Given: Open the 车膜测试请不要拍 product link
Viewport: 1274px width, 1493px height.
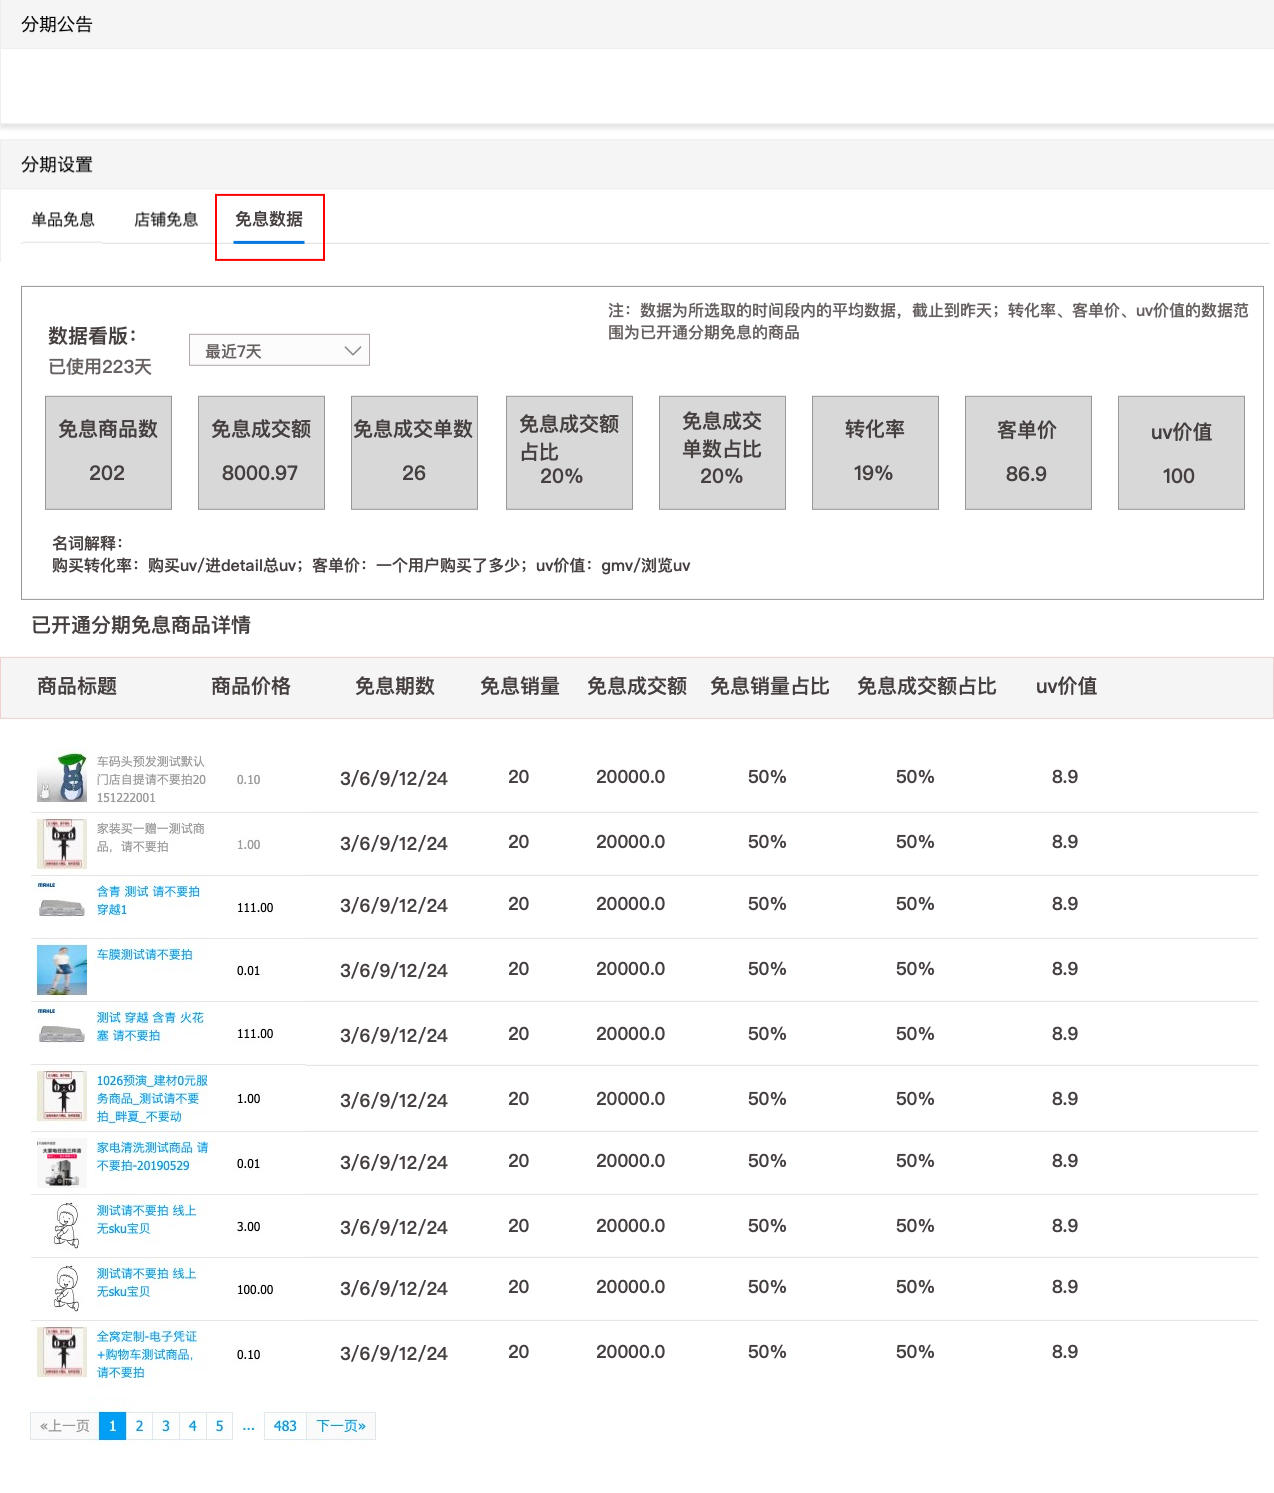Looking at the screenshot, I should [x=145, y=955].
